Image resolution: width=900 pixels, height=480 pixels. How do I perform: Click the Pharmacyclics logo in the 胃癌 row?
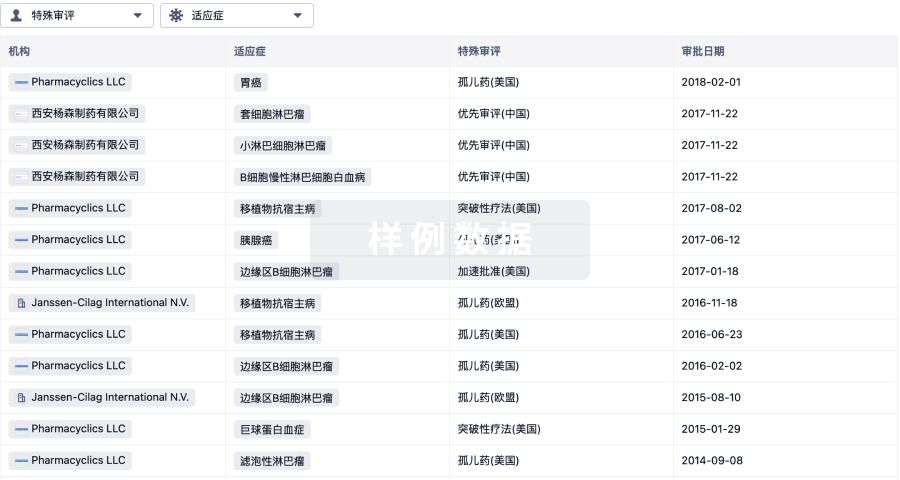(21, 82)
